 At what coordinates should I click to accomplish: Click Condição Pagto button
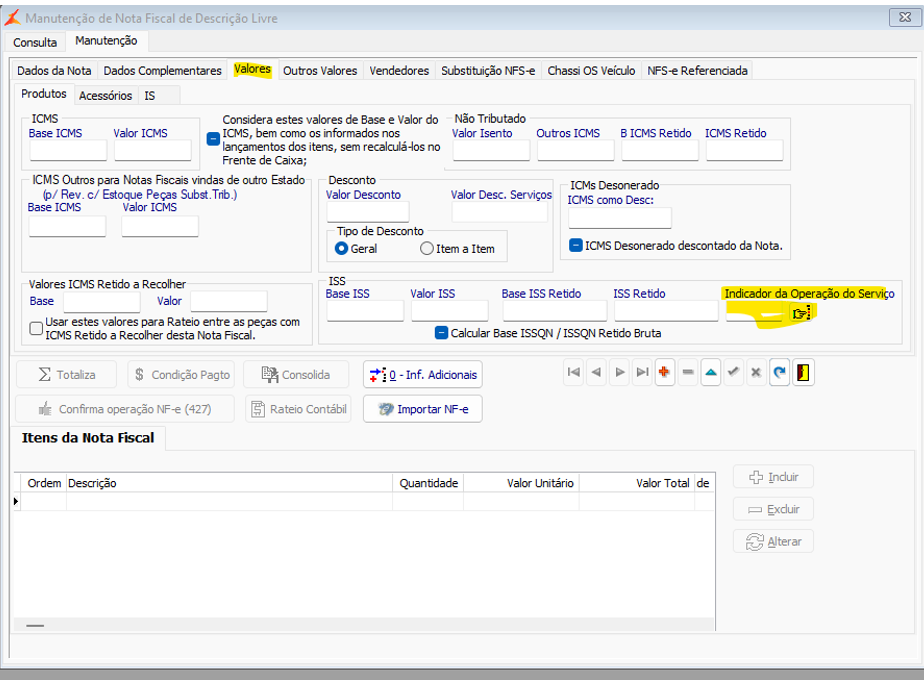pyautogui.click(x=182, y=375)
